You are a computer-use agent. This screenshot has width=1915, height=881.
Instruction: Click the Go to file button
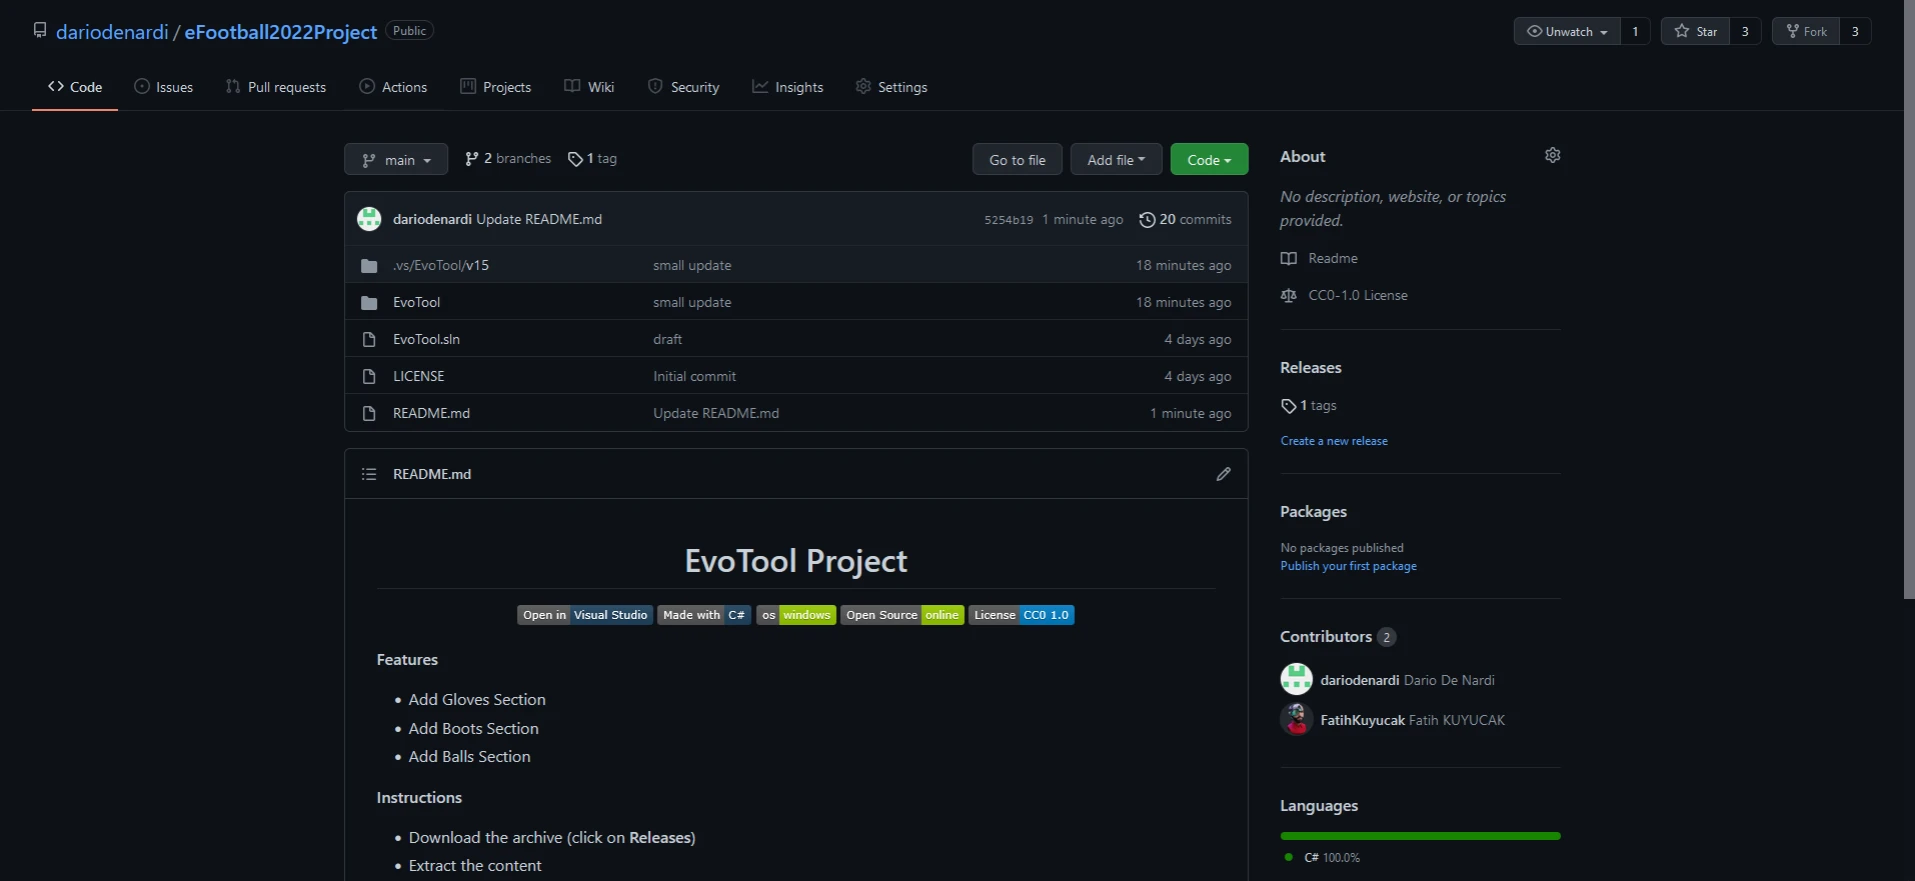pos(1017,160)
